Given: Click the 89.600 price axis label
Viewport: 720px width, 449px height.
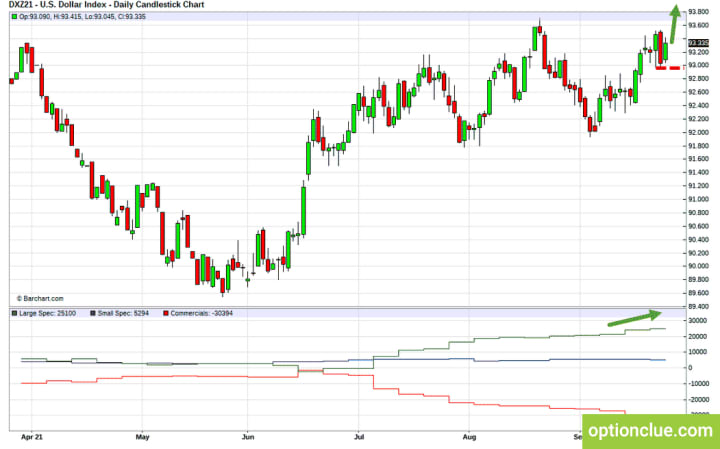Looking at the screenshot, I should [x=698, y=293].
